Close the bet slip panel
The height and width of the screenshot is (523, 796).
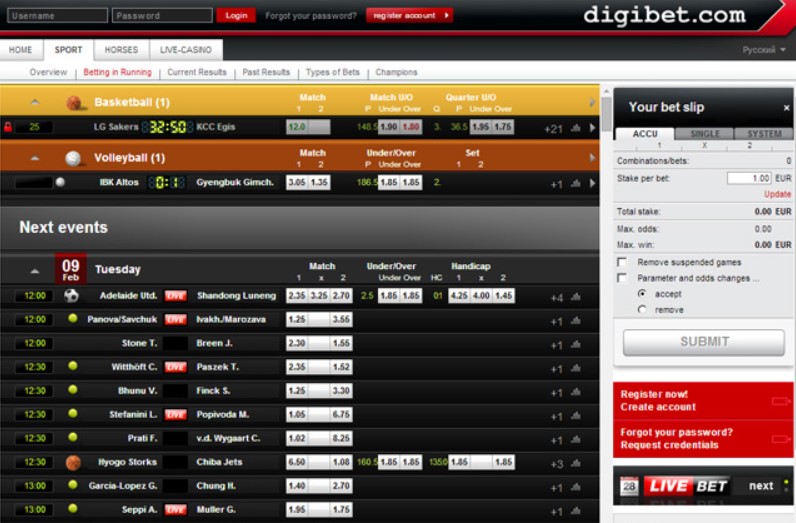(786, 108)
